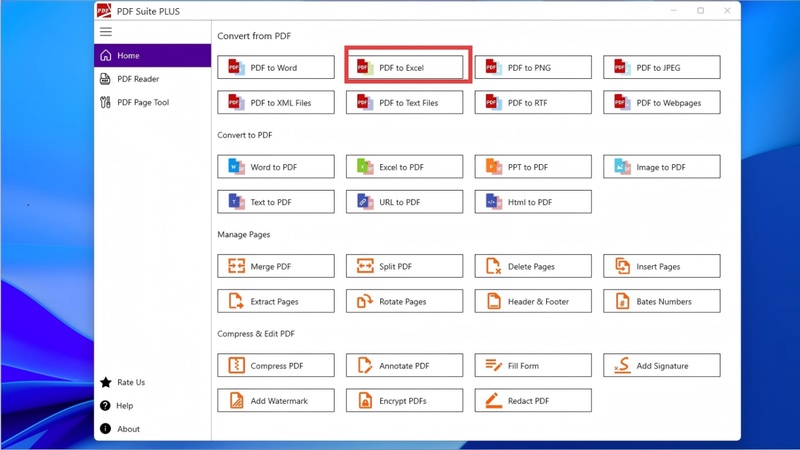Click the PDF to XML Files icon

(x=236, y=103)
